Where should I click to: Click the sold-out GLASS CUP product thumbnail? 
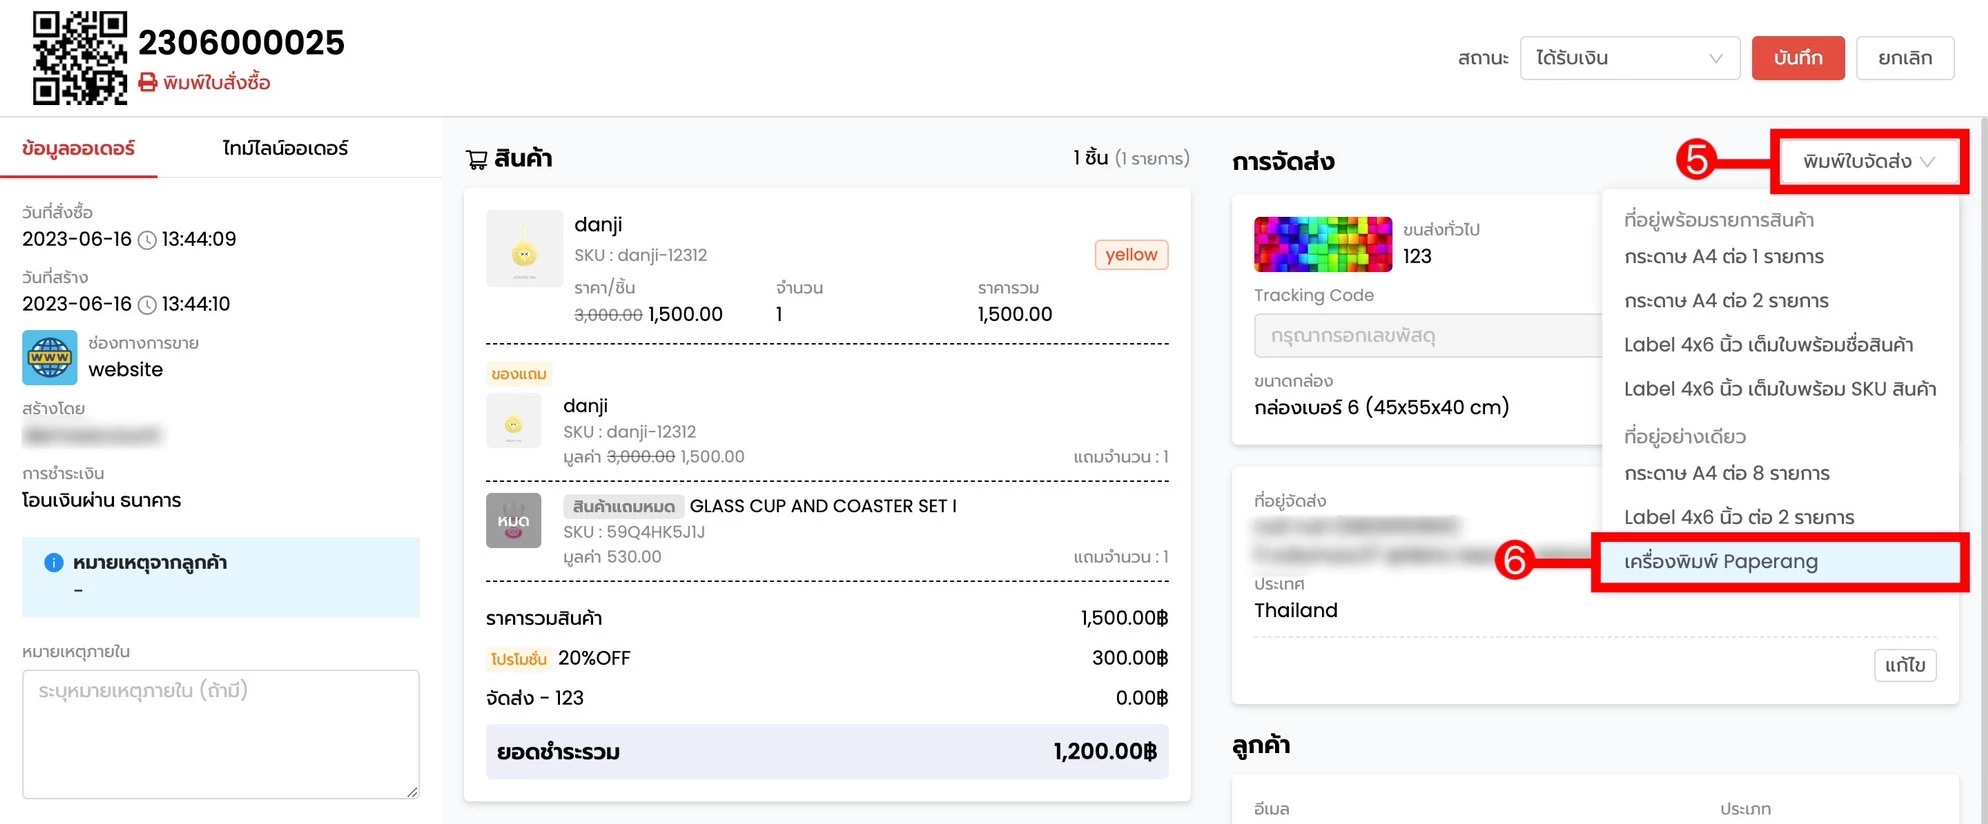pyautogui.click(x=513, y=521)
